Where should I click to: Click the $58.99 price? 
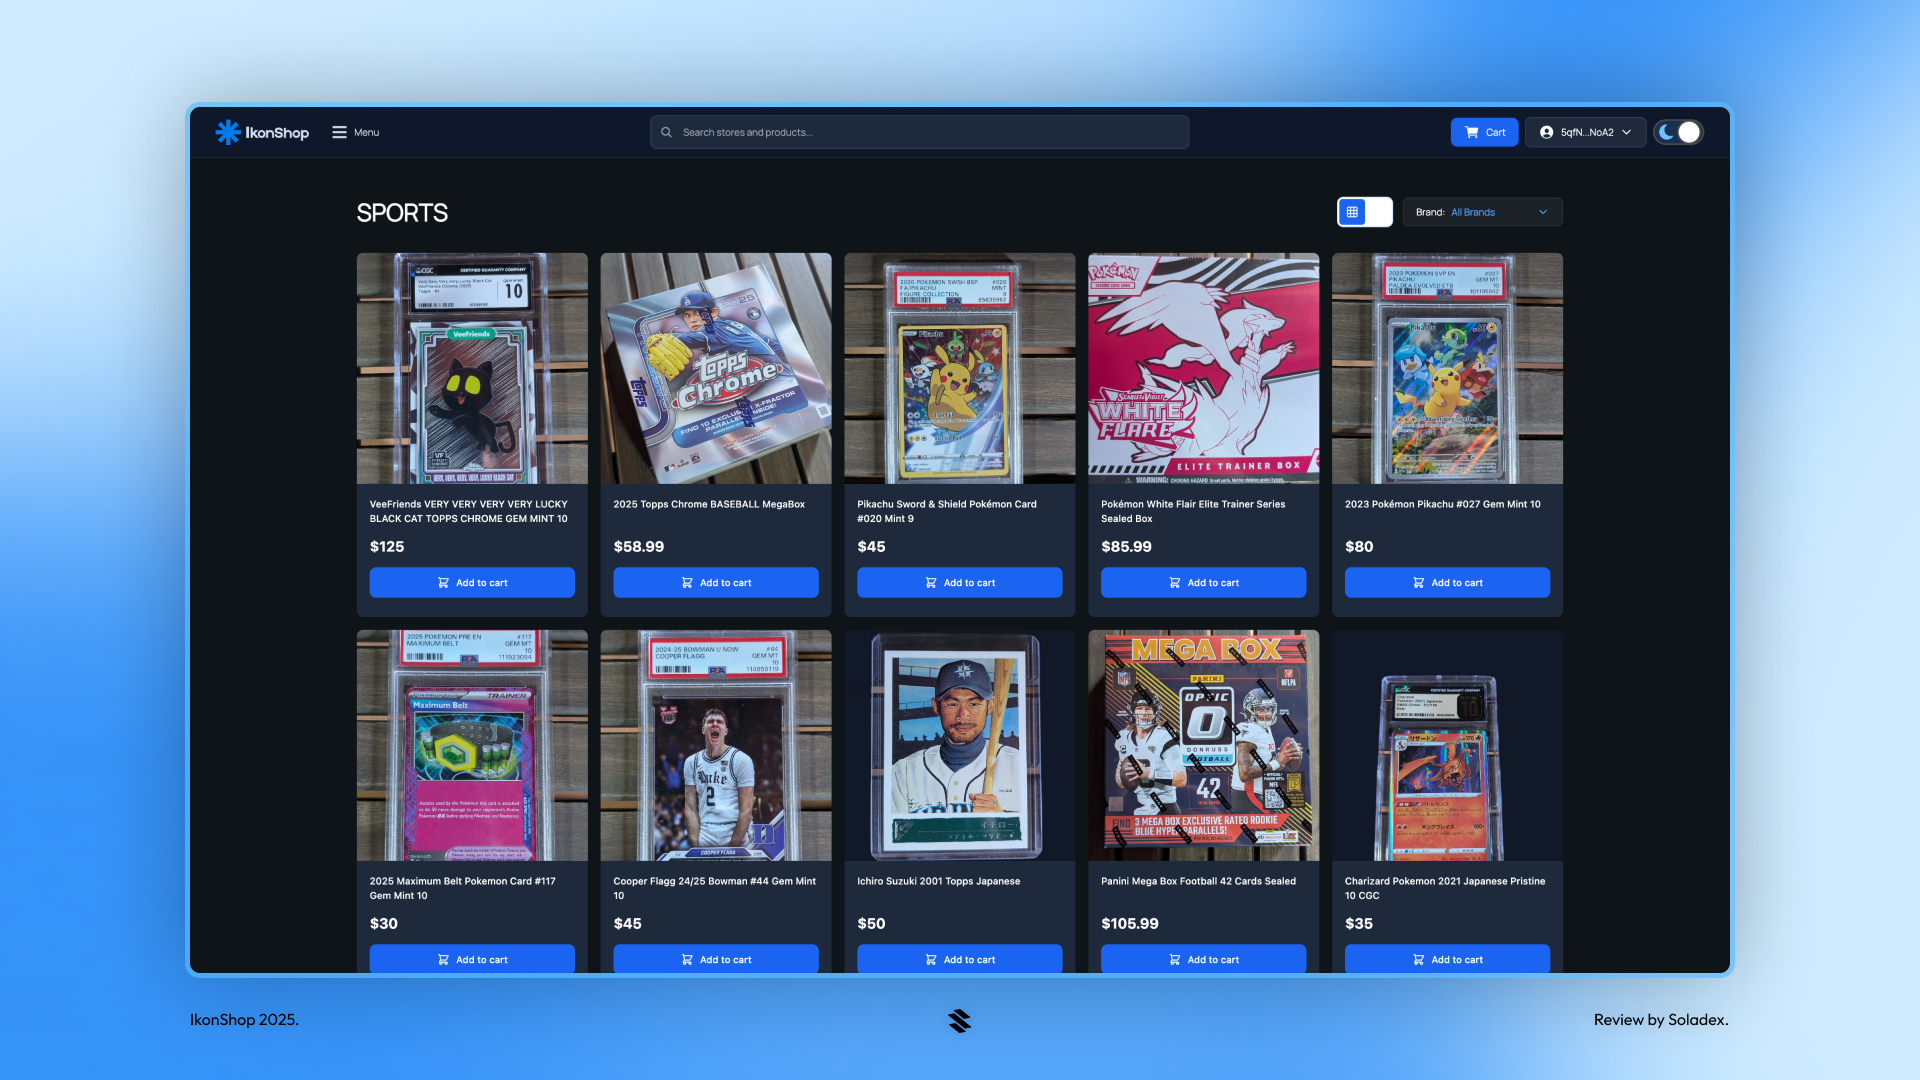[x=639, y=547]
